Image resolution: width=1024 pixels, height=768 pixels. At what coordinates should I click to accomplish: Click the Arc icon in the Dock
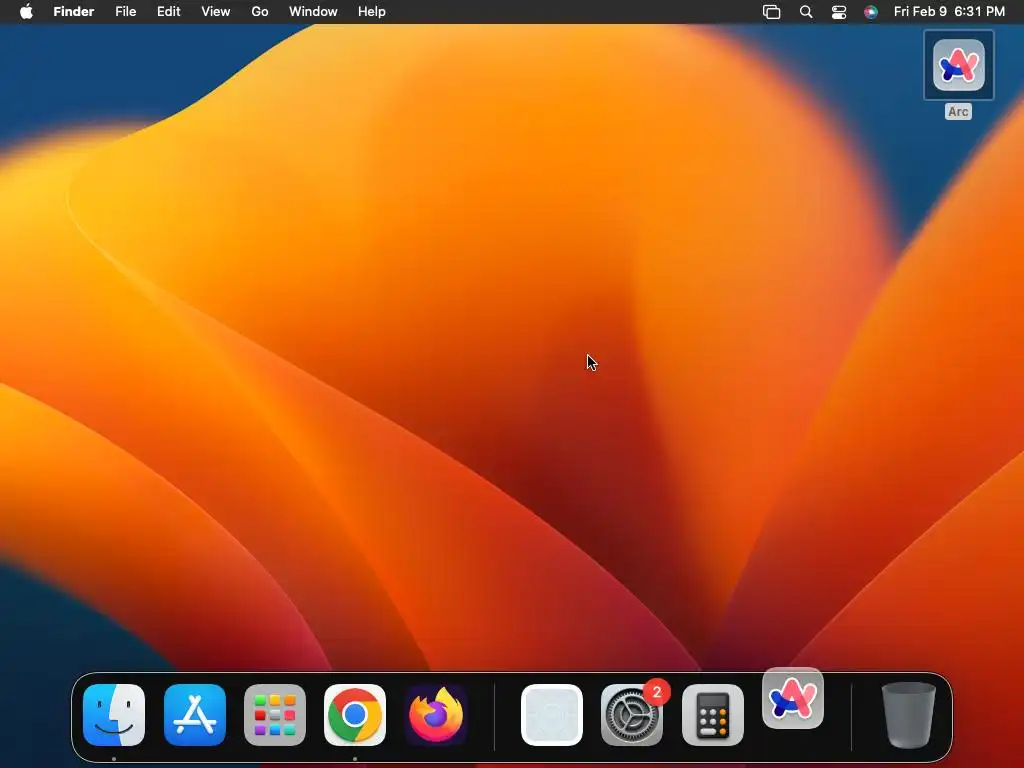(x=793, y=698)
